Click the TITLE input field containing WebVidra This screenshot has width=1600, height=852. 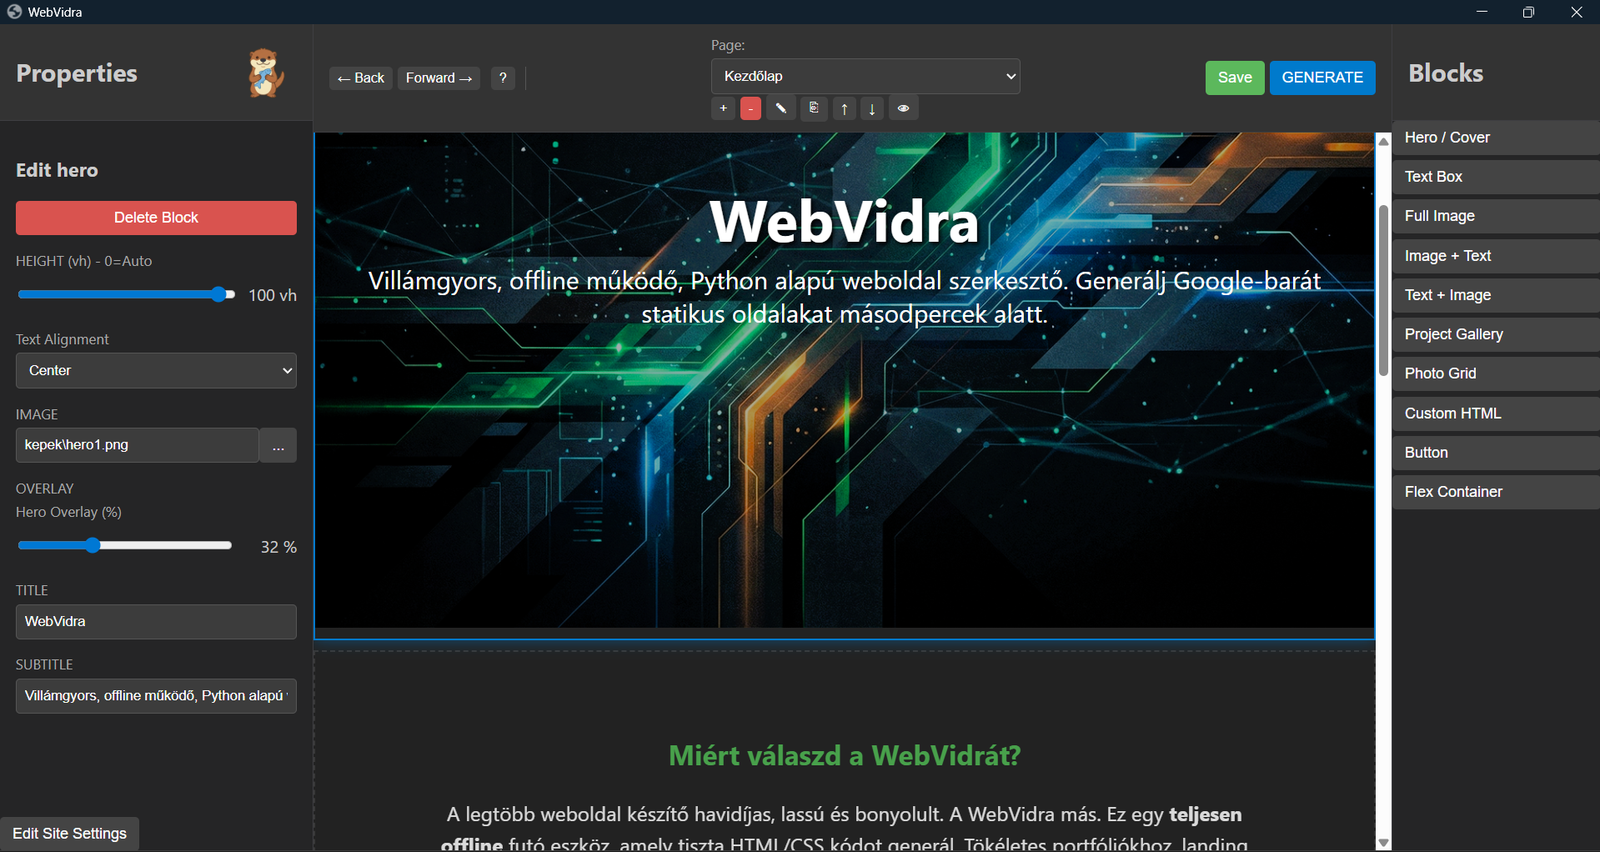pos(156,622)
